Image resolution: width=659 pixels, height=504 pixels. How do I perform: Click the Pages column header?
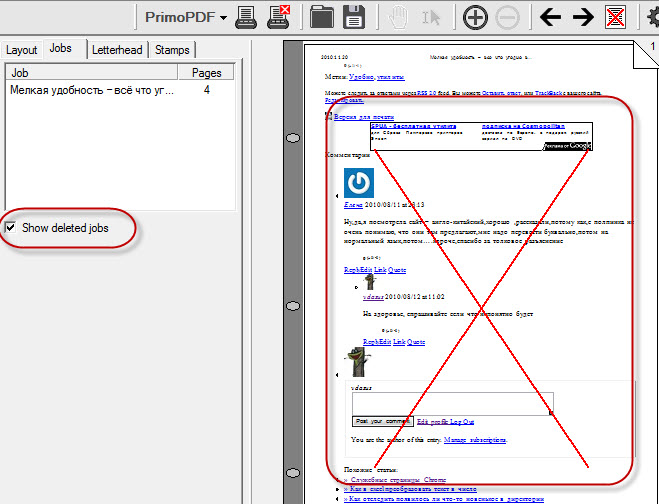point(206,73)
